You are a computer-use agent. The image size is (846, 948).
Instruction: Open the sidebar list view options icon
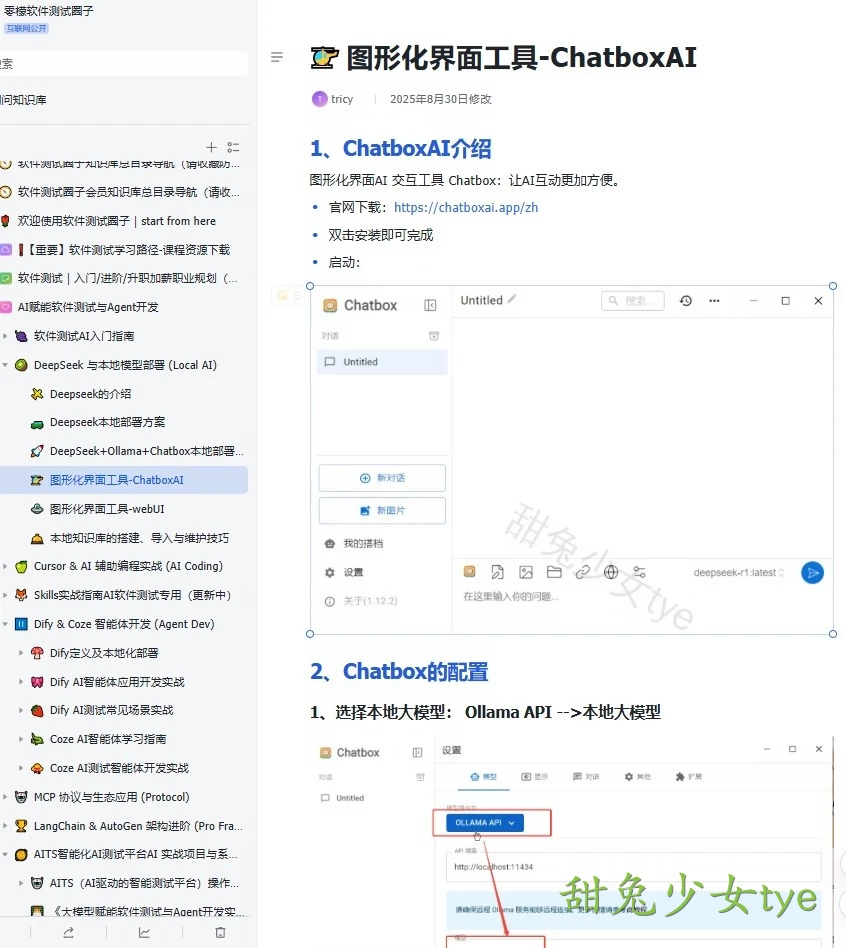click(x=233, y=147)
